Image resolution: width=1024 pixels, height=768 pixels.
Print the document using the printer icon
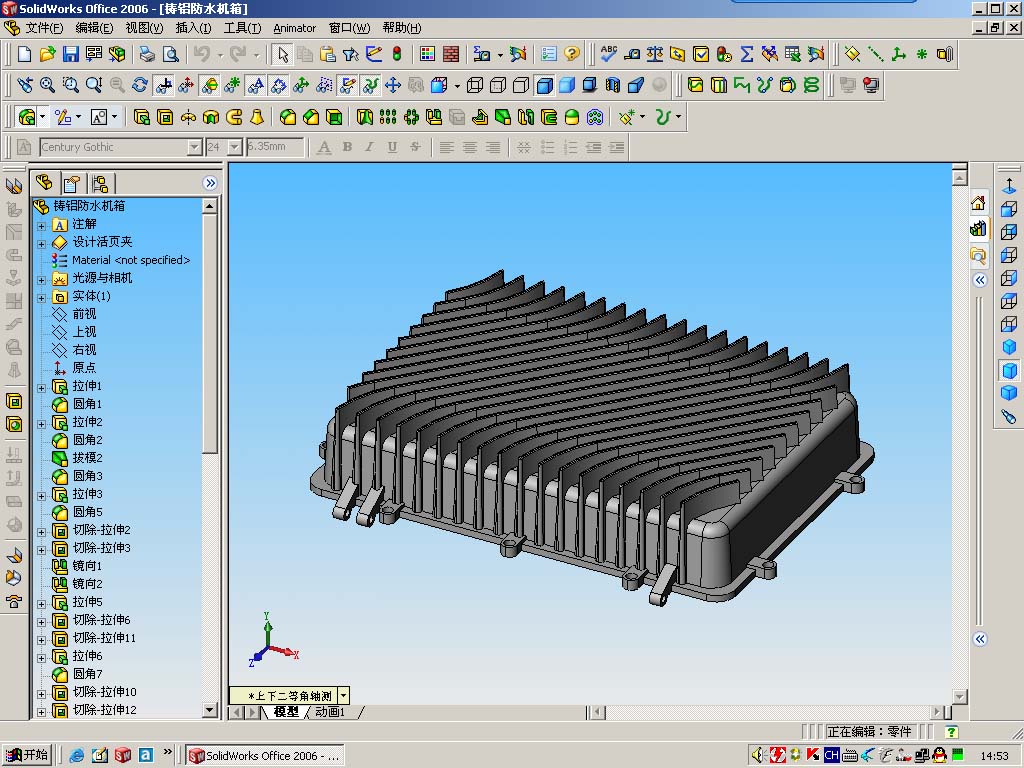tap(147, 54)
